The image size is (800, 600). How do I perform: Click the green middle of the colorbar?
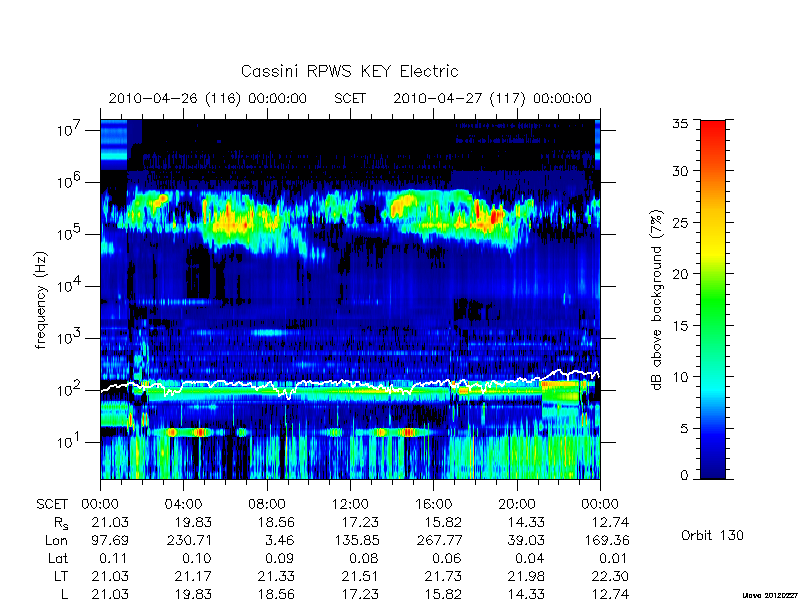pyautogui.click(x=713, y=300)
